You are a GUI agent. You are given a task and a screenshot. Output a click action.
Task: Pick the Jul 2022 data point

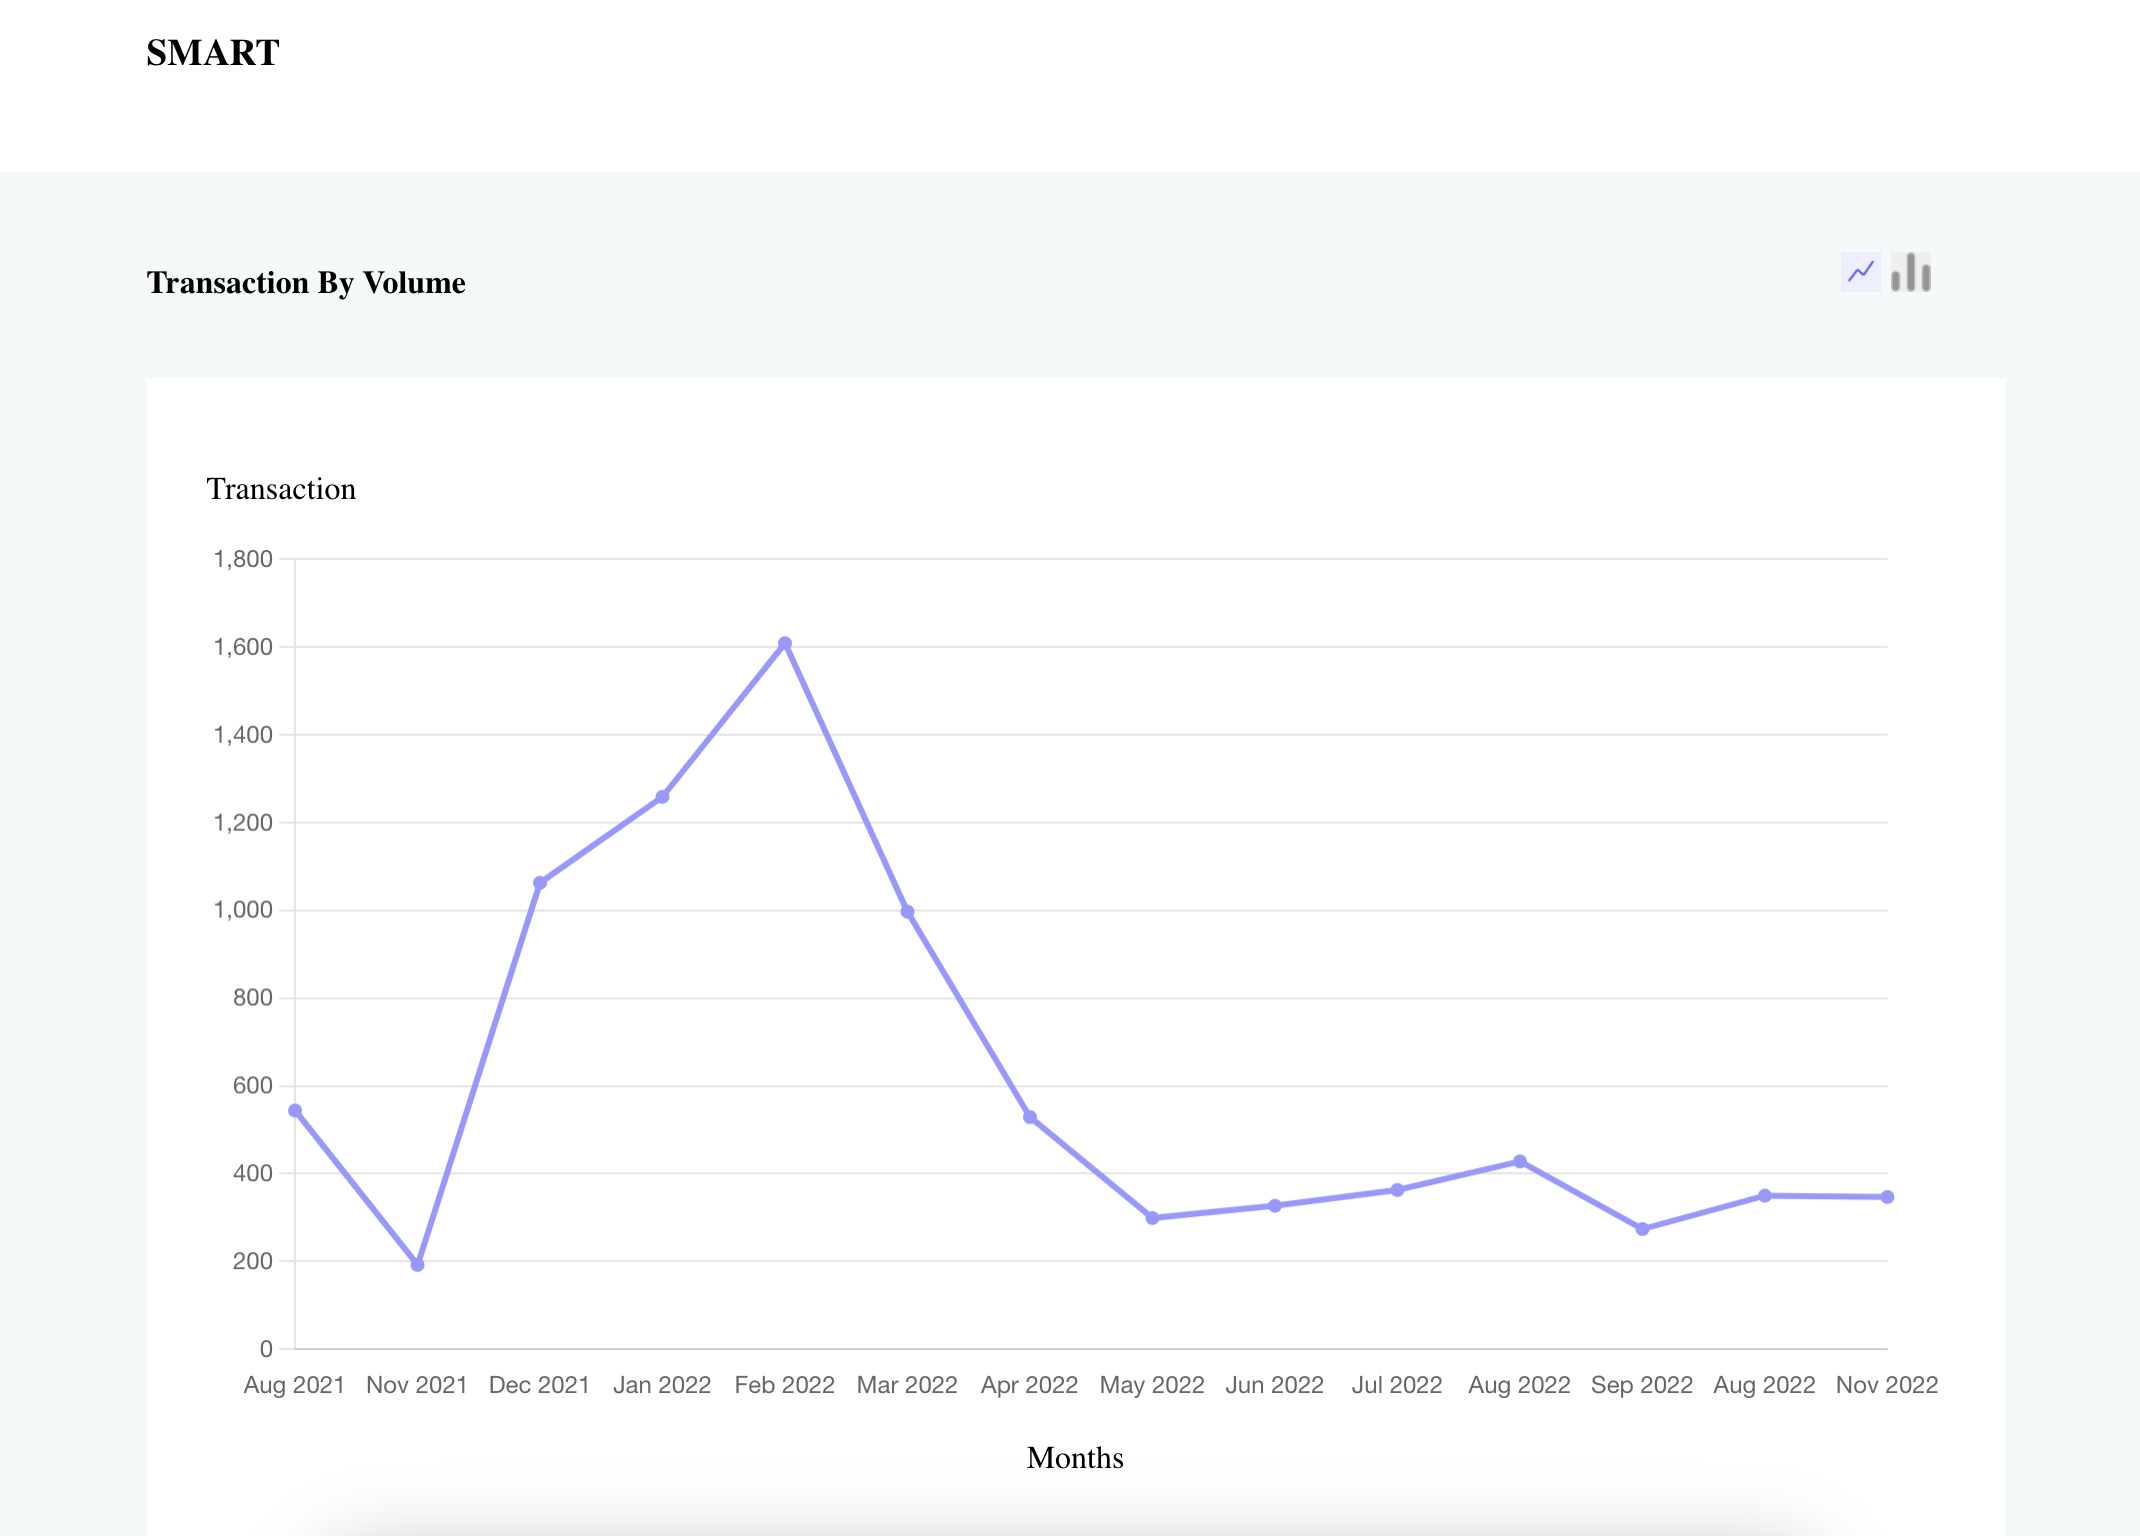(x=1397, y=1190)
